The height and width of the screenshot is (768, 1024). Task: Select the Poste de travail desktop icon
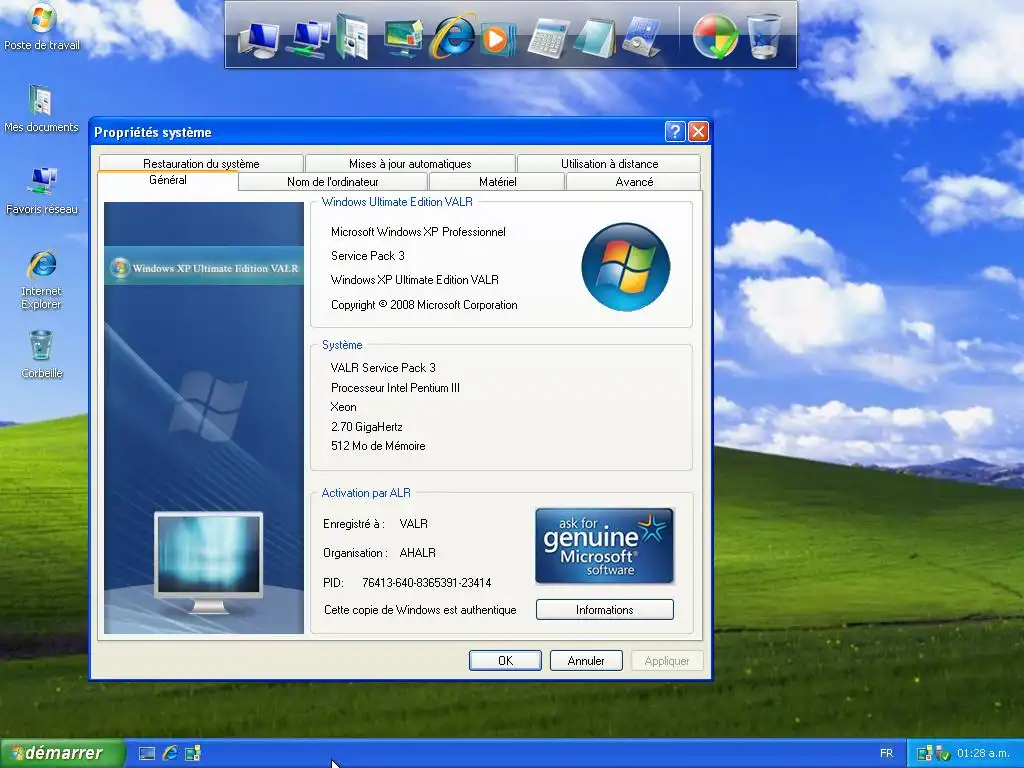tap(42, 27)
